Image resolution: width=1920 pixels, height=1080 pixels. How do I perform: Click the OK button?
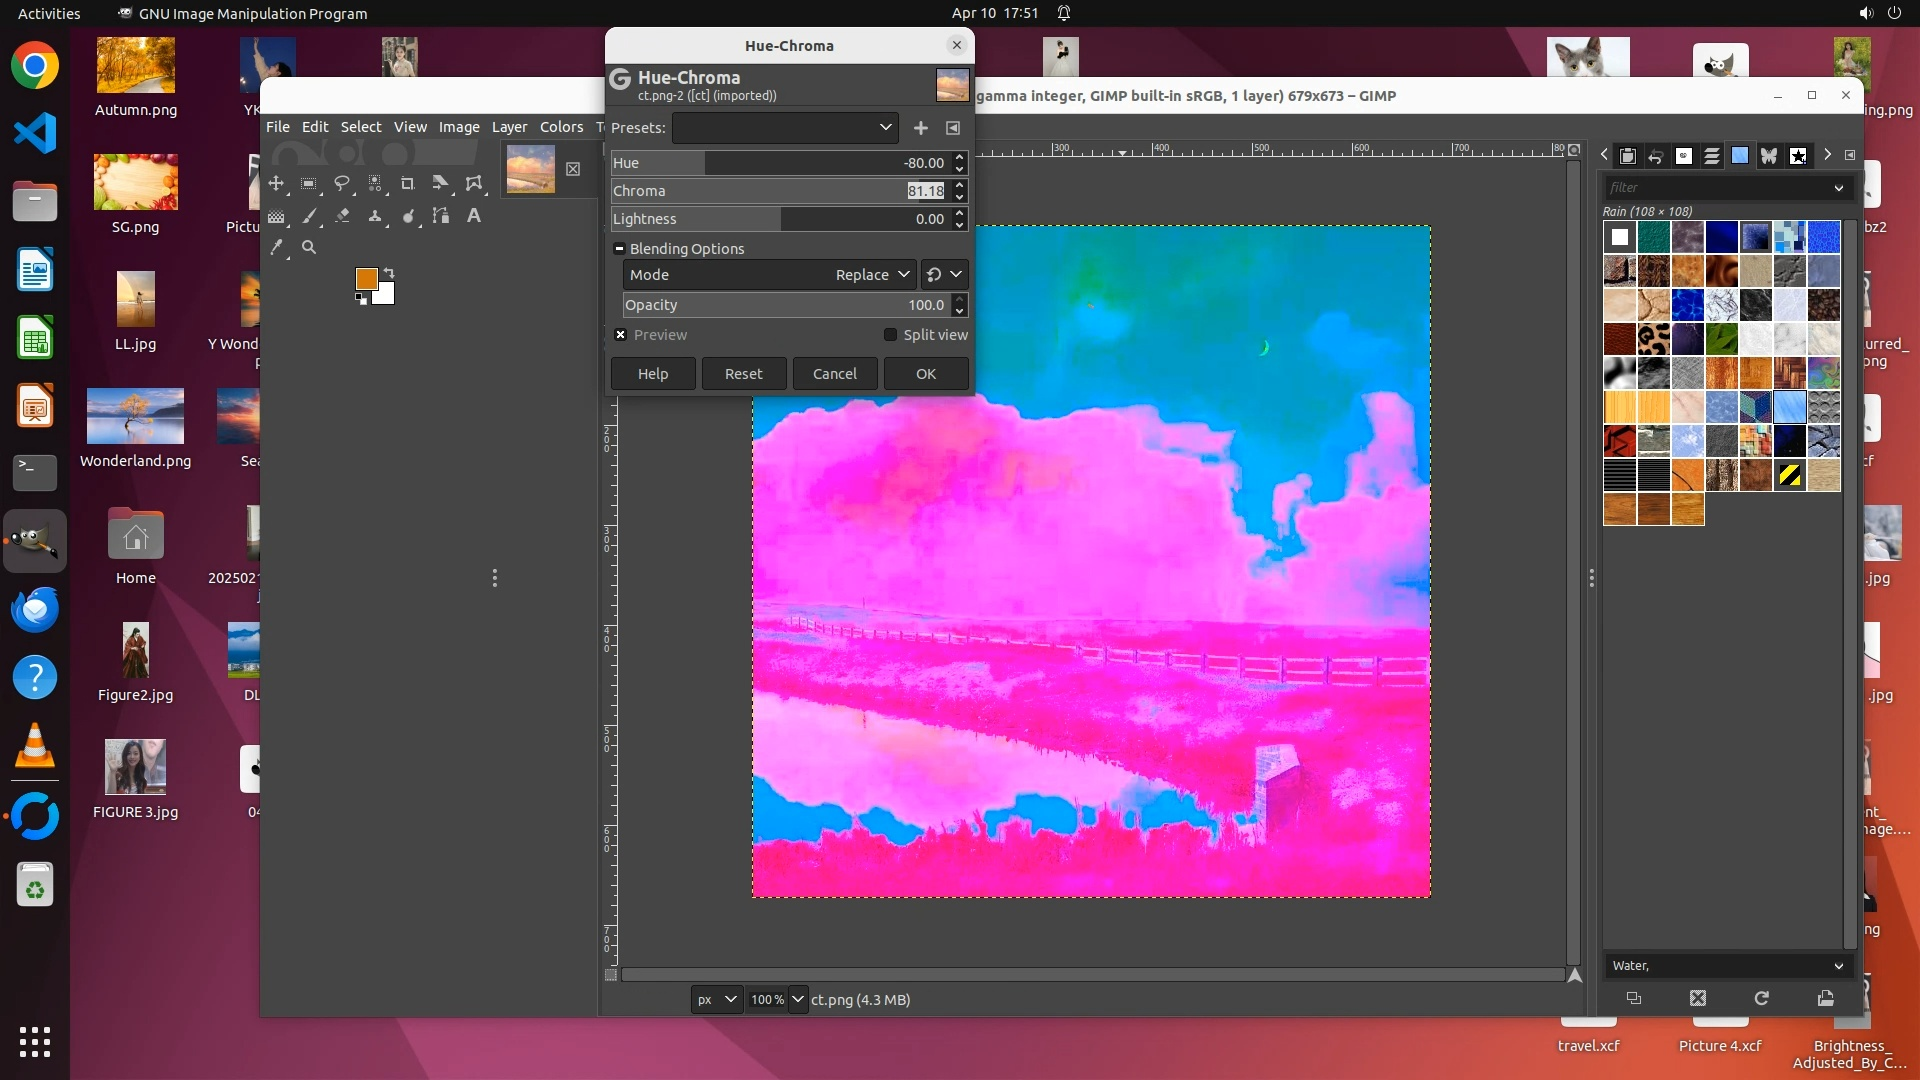(x=926, y=374)
